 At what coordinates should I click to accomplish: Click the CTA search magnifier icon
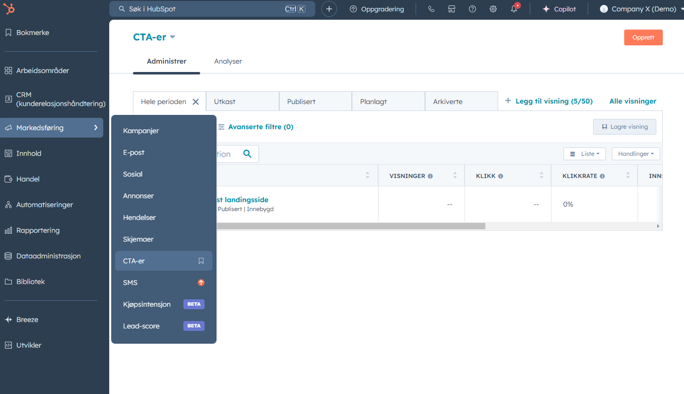click(x=247, y=154)
